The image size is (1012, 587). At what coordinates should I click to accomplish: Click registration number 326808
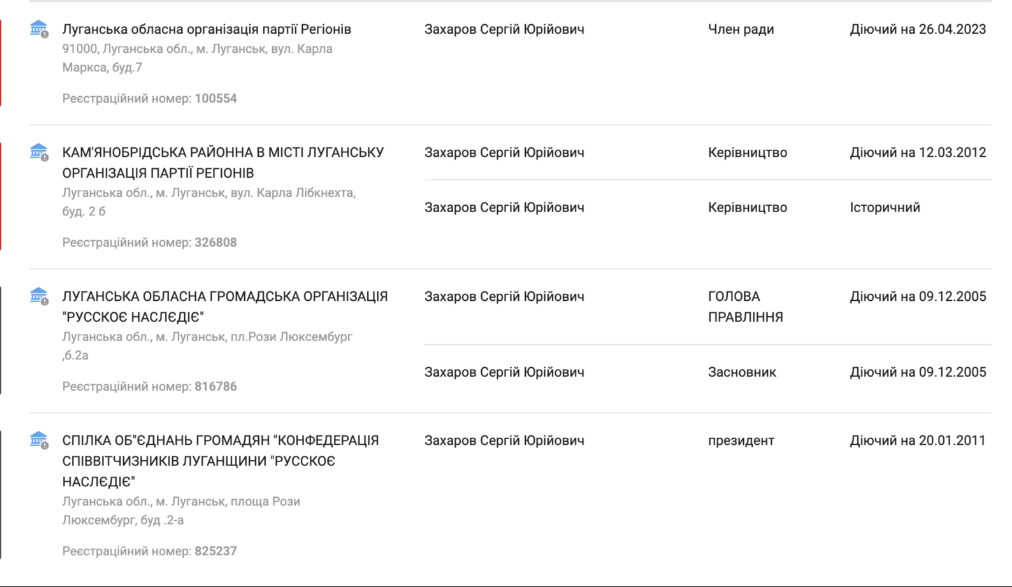tap(216, 242)
